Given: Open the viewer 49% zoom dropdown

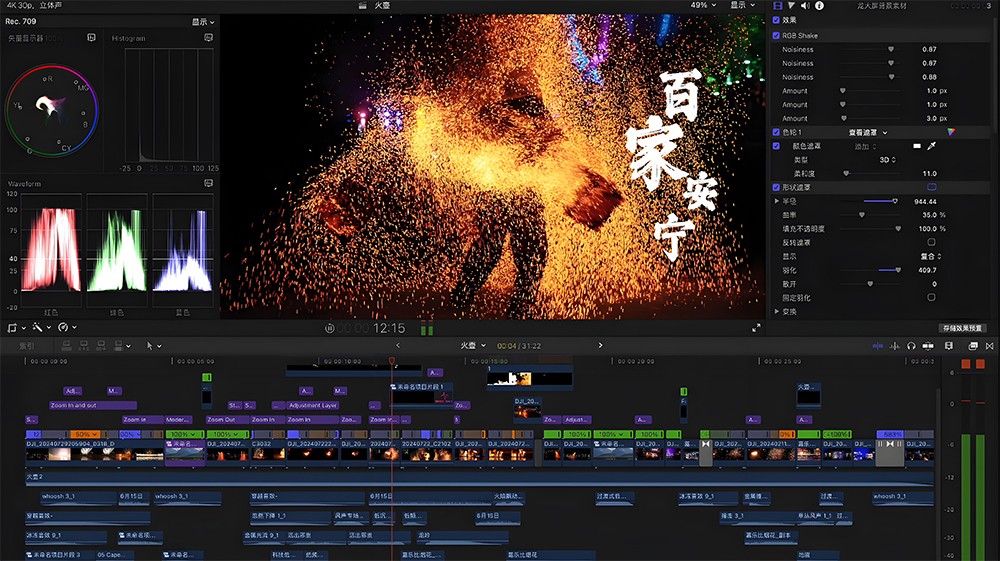Looking at the screenshot, I should 703,5.
